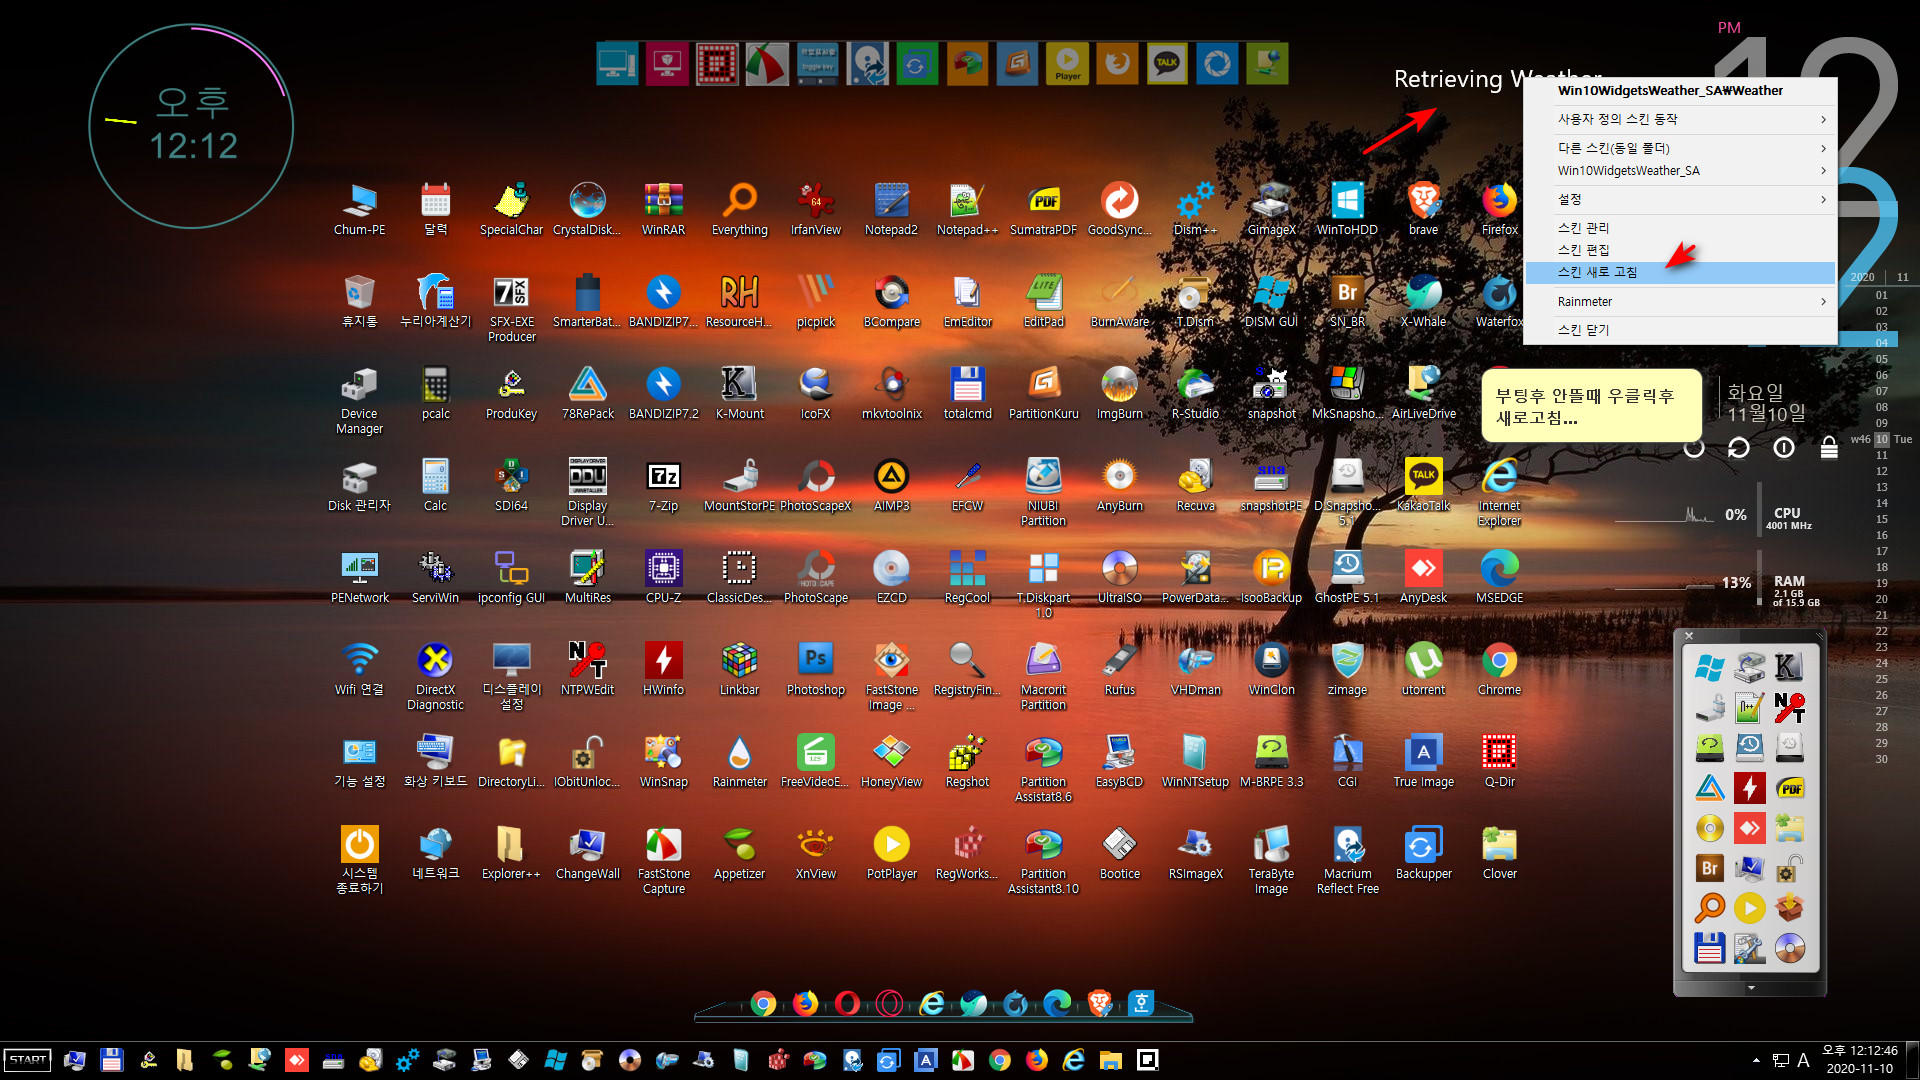The height and width of the screenshot is (1080, 1920).
Task: Click the round 오후 12:12 clock widget
Action: [191, 126]
